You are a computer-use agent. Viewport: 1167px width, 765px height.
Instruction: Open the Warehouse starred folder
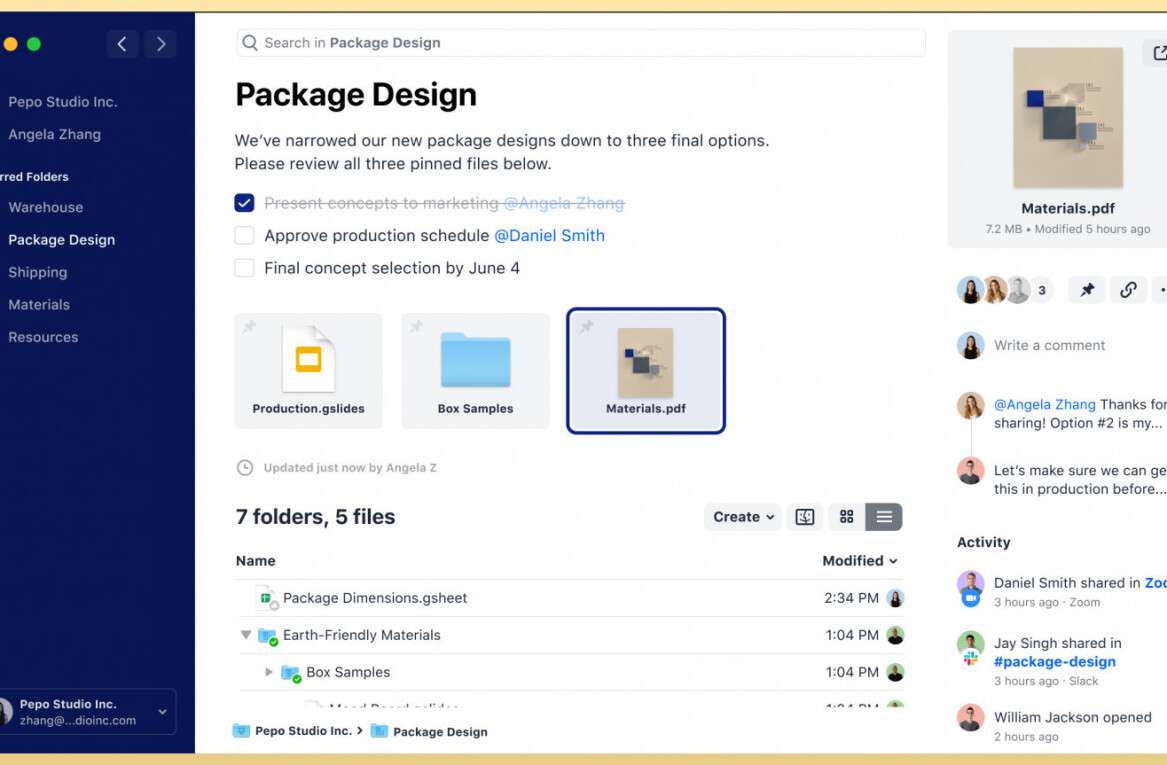coord(46,207)
